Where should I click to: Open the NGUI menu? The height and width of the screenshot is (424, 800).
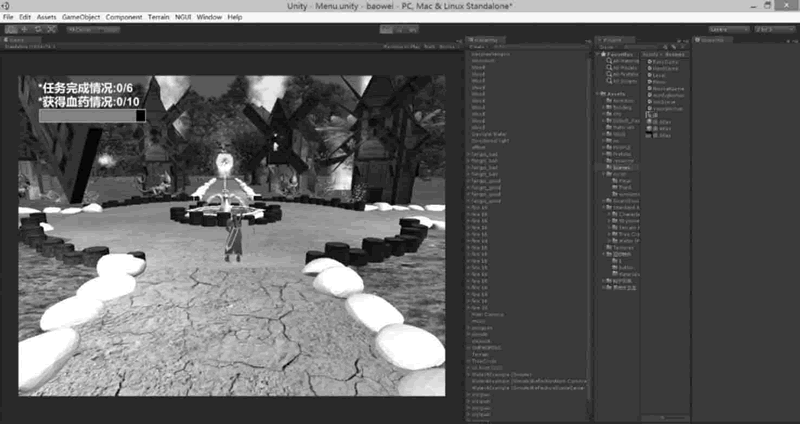182,17
